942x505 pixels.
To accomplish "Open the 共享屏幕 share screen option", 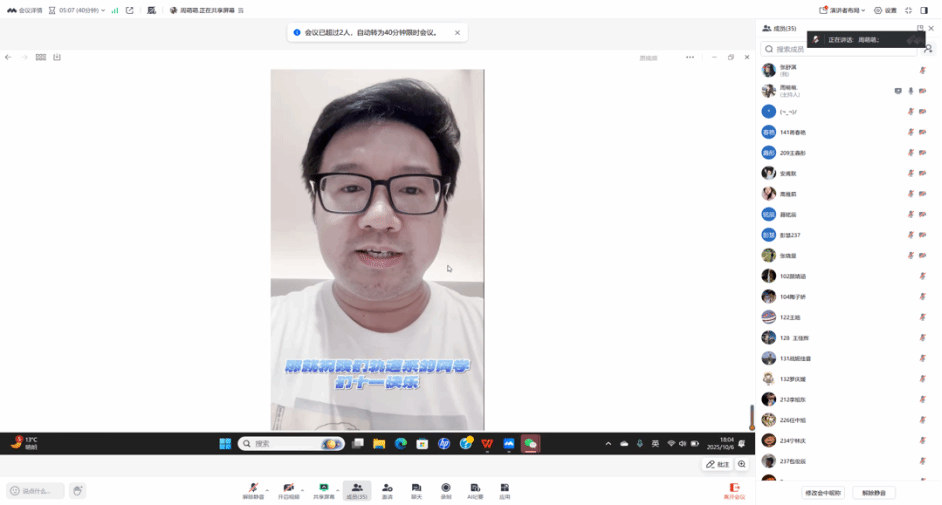I will click(323, 488).
